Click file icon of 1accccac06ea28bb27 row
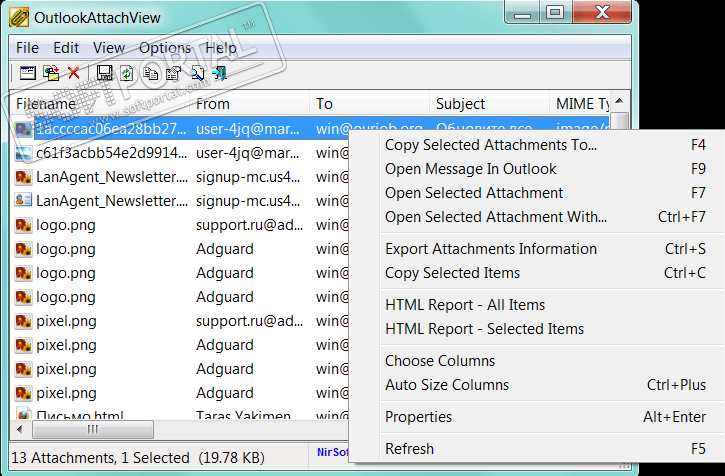The height and width of the screenshot is (476, 725). pos(23,129)
